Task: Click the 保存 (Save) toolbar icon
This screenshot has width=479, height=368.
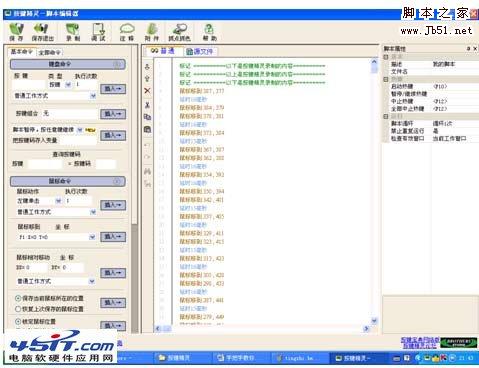Action: (x=16, y=32)
